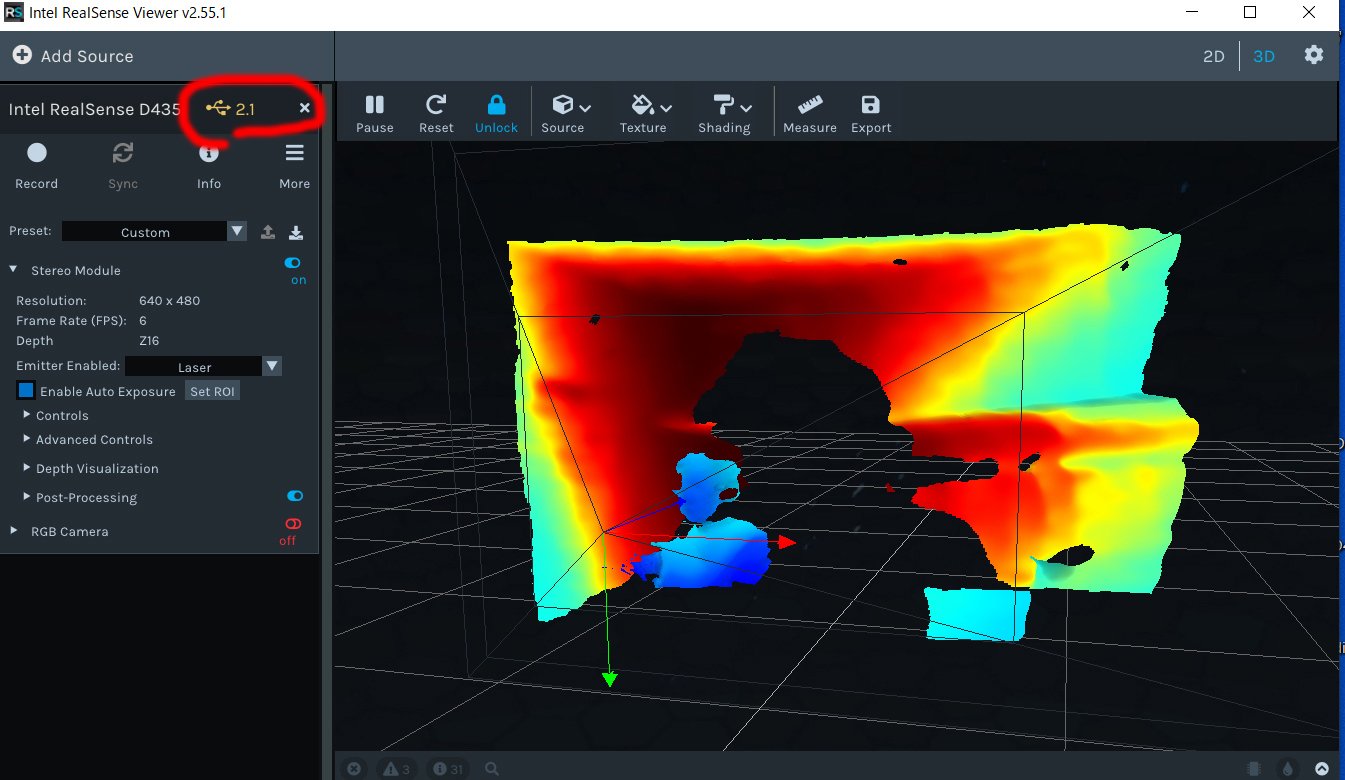Check Enable Auto Exposure checkbox
The image size is (1345, 780).
click(x=26, y=390)
